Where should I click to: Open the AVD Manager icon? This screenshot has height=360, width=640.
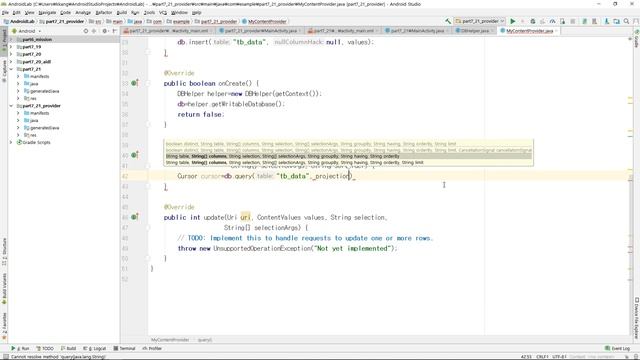[584, 21]
